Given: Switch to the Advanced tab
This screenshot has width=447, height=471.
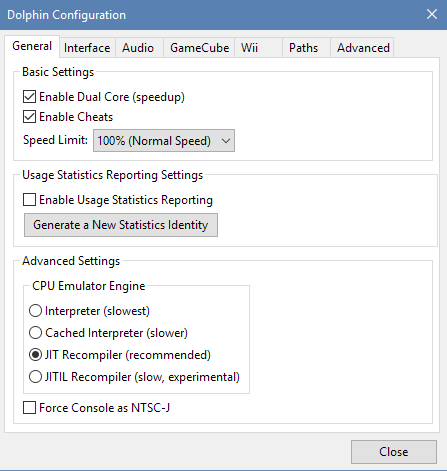Looking at the screenshot, I should [362, 48].
